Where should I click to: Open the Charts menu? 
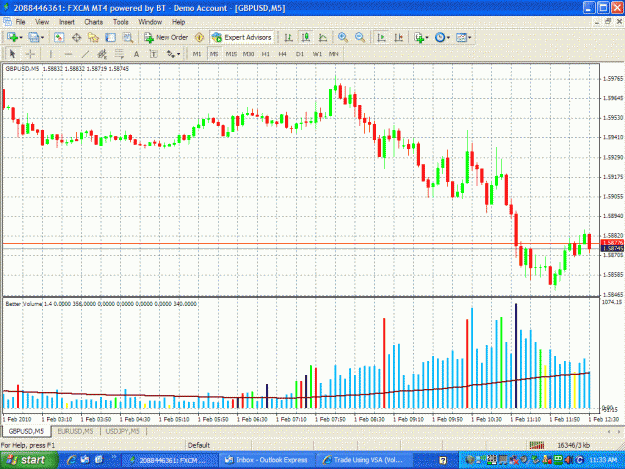tap(94, 22)
